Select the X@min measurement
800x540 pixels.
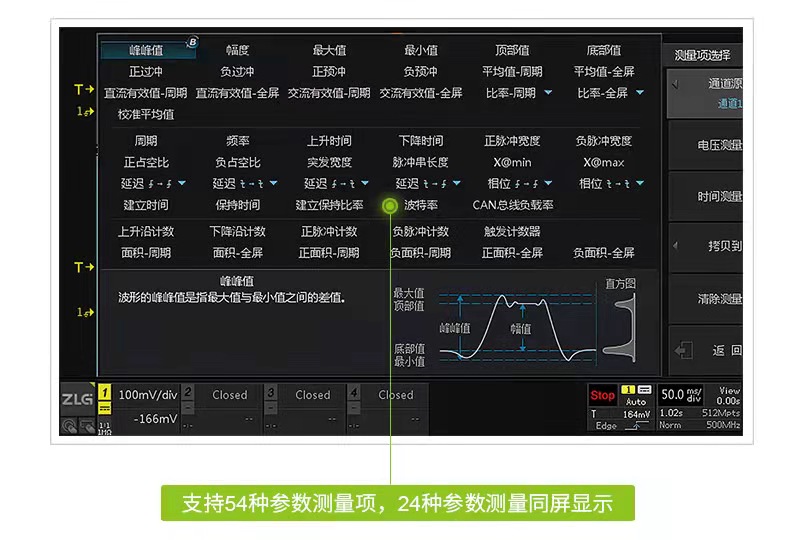pos(512,162)
